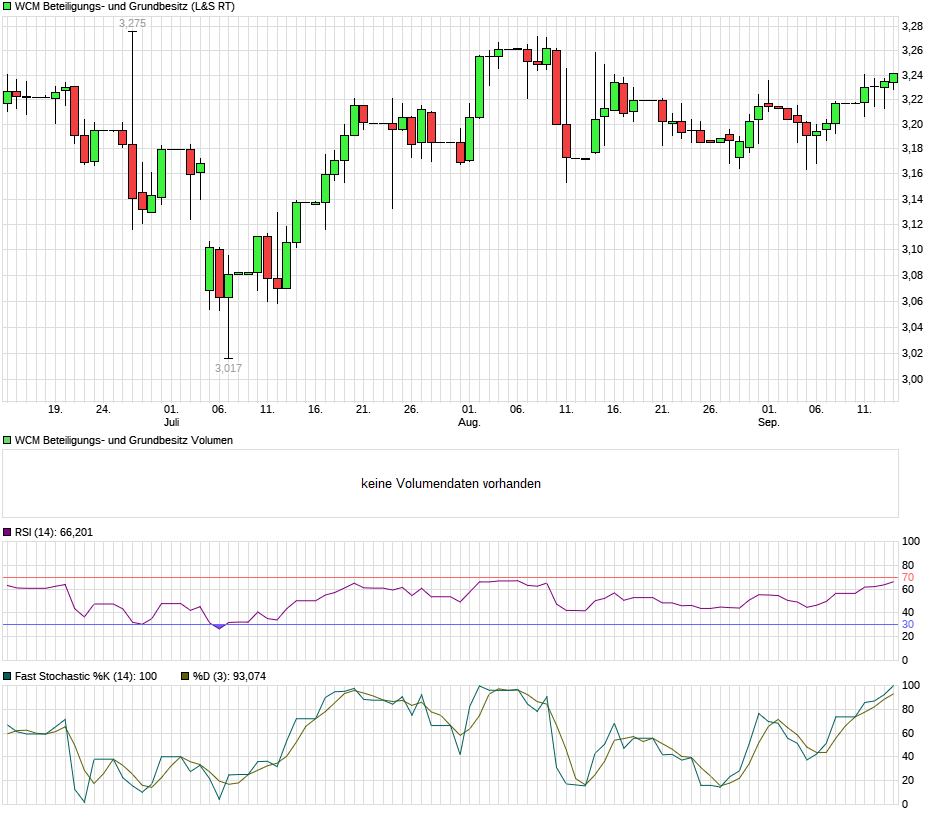Click the 'keine Volumendaten vorhanden' message
Image resolution: width=940 pixels, height=814 pixels.
pyautogui.click(x=451, y=483)
